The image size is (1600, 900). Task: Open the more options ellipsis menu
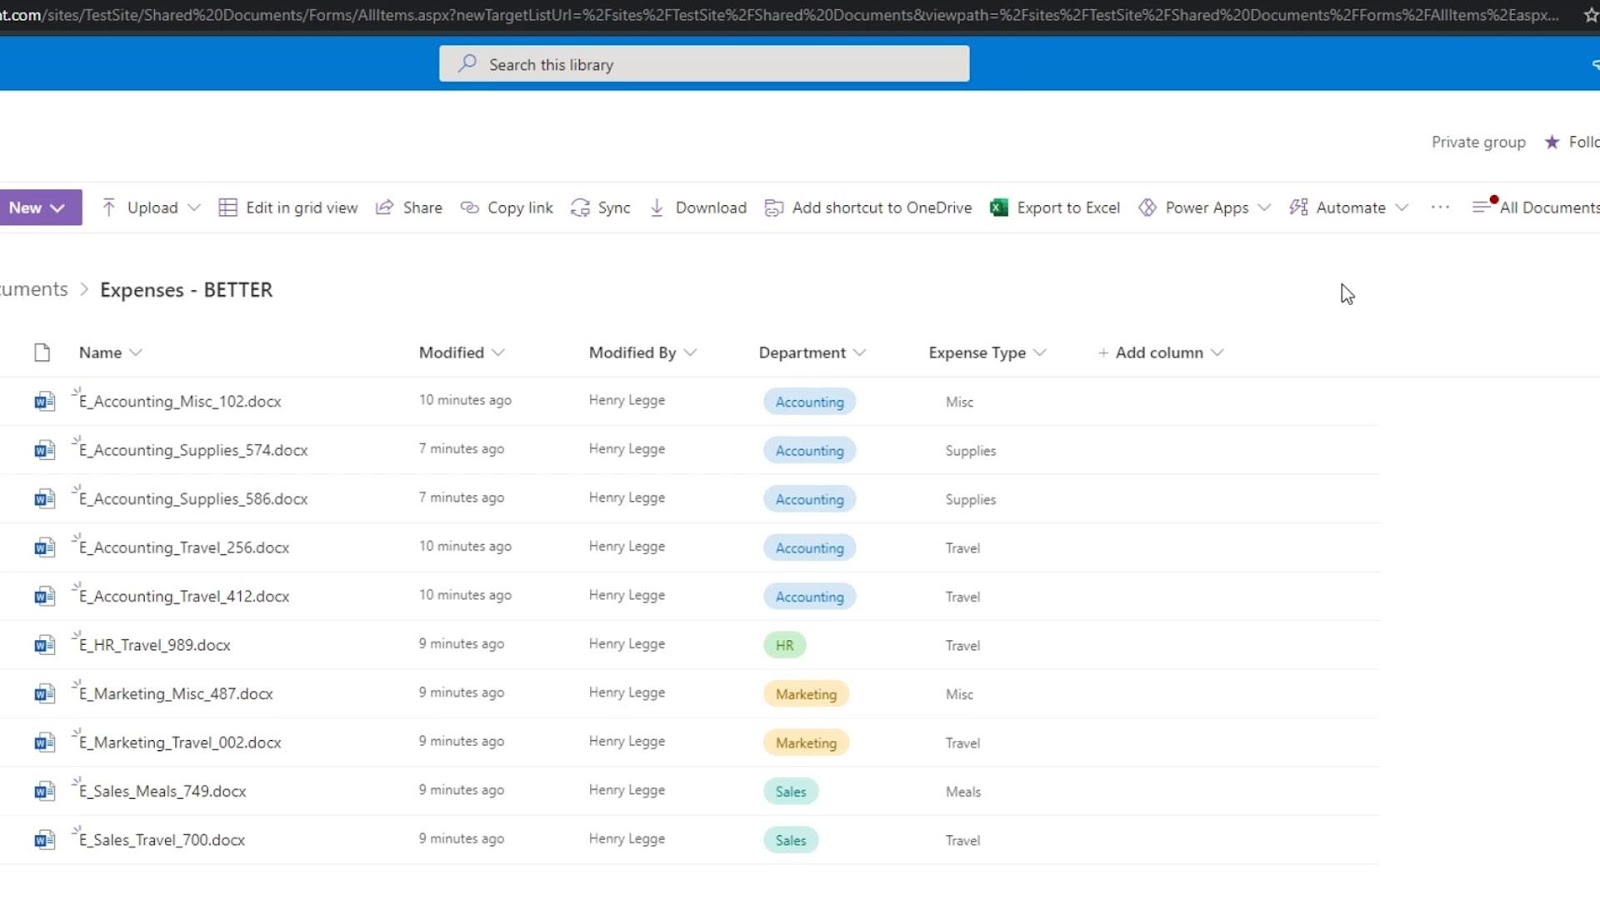click(x=1440, y=207)
